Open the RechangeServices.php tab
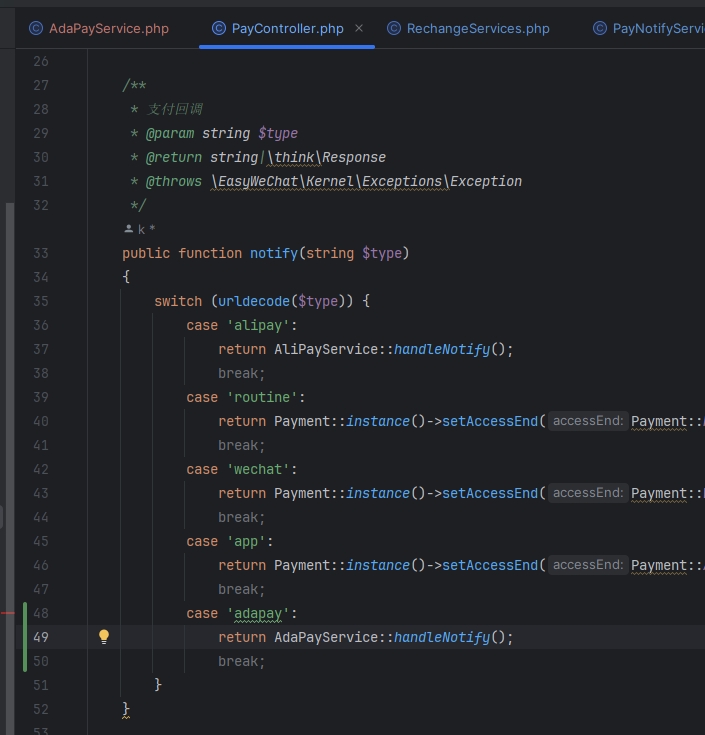This screenshot has width=705, height=735. [x=478, y=29]
